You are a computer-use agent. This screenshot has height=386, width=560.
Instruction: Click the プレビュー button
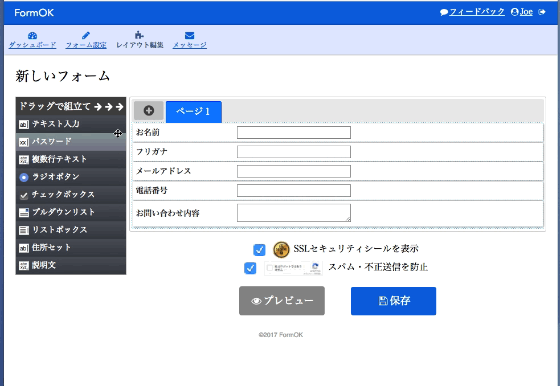(282, 301)
